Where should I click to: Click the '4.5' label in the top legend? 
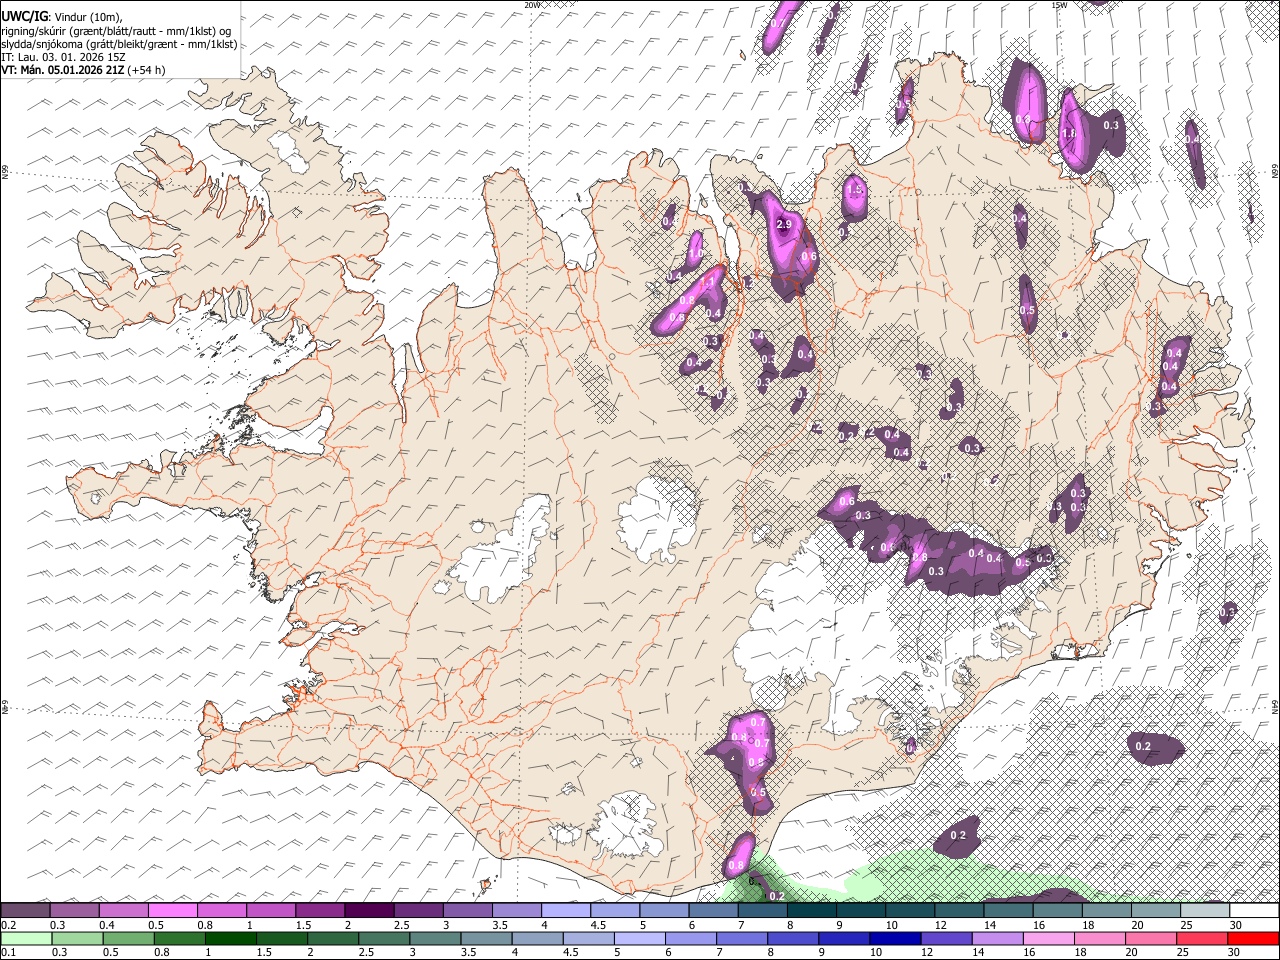coord(599,925)
